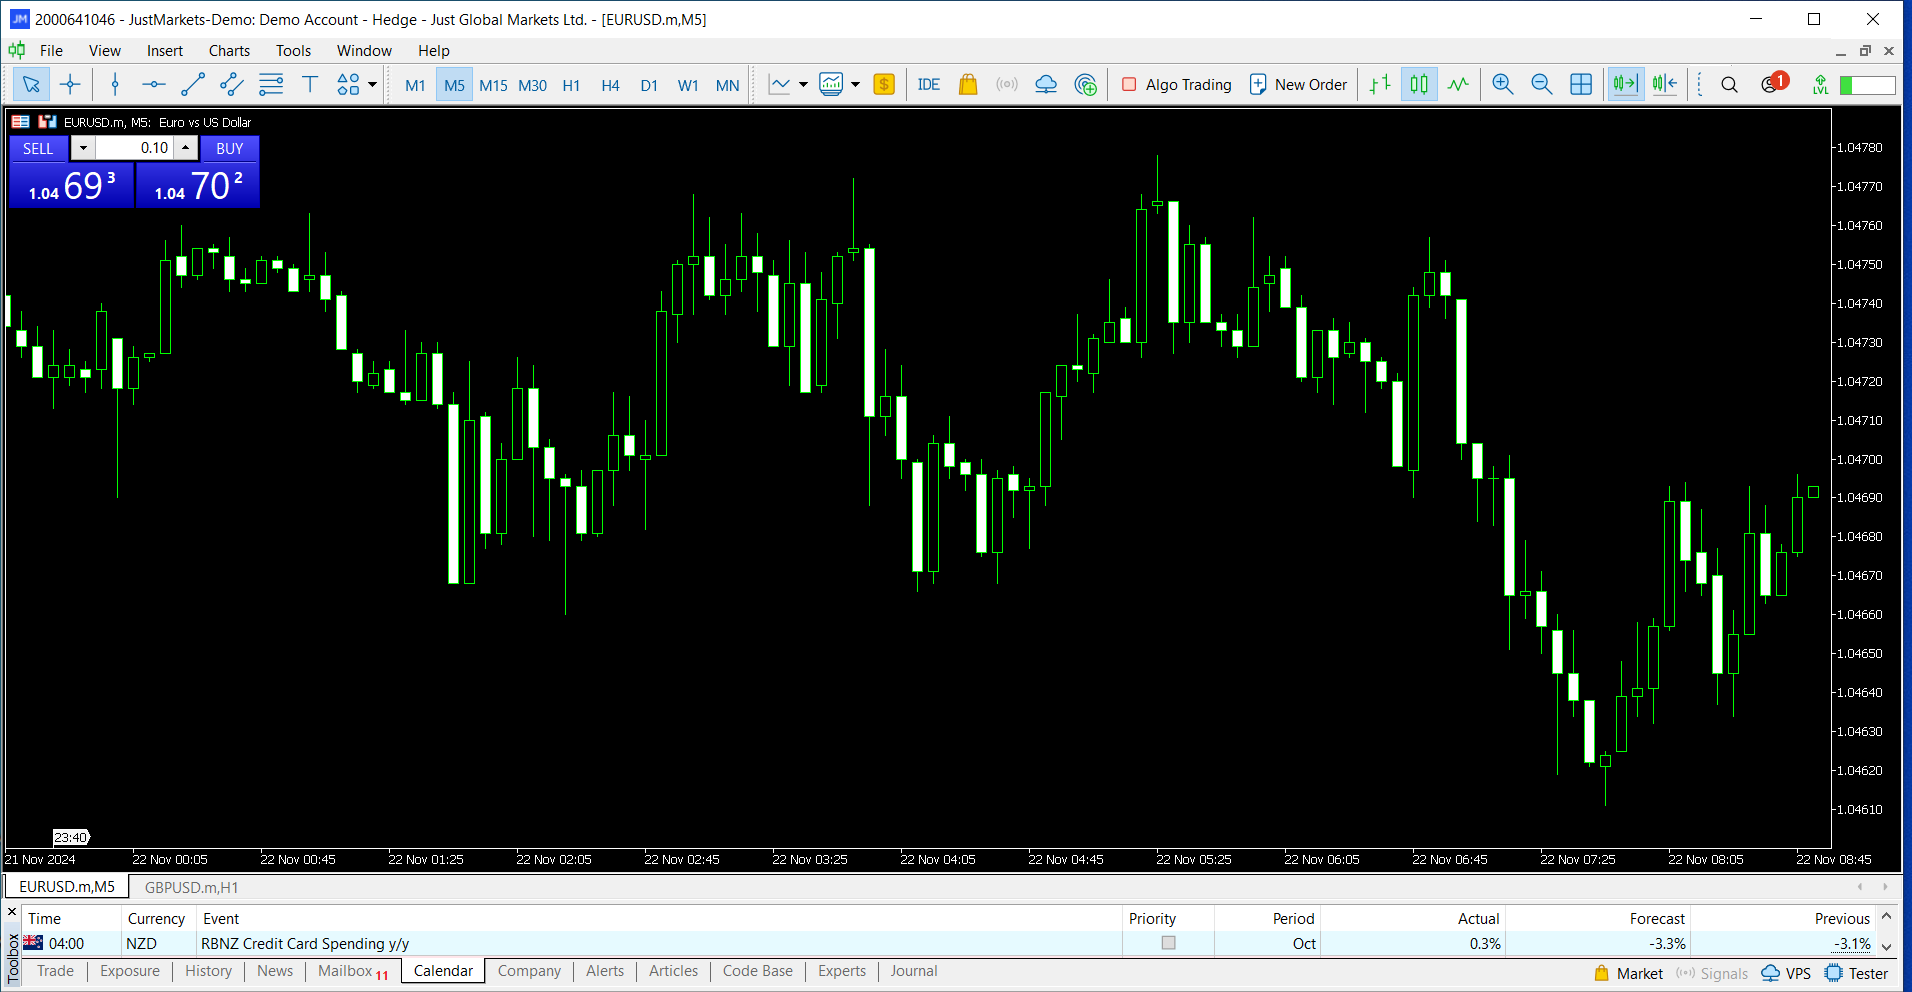Switch chart to bar chart view
This screenshot has width=1912, height=992.
(1380, 85)
